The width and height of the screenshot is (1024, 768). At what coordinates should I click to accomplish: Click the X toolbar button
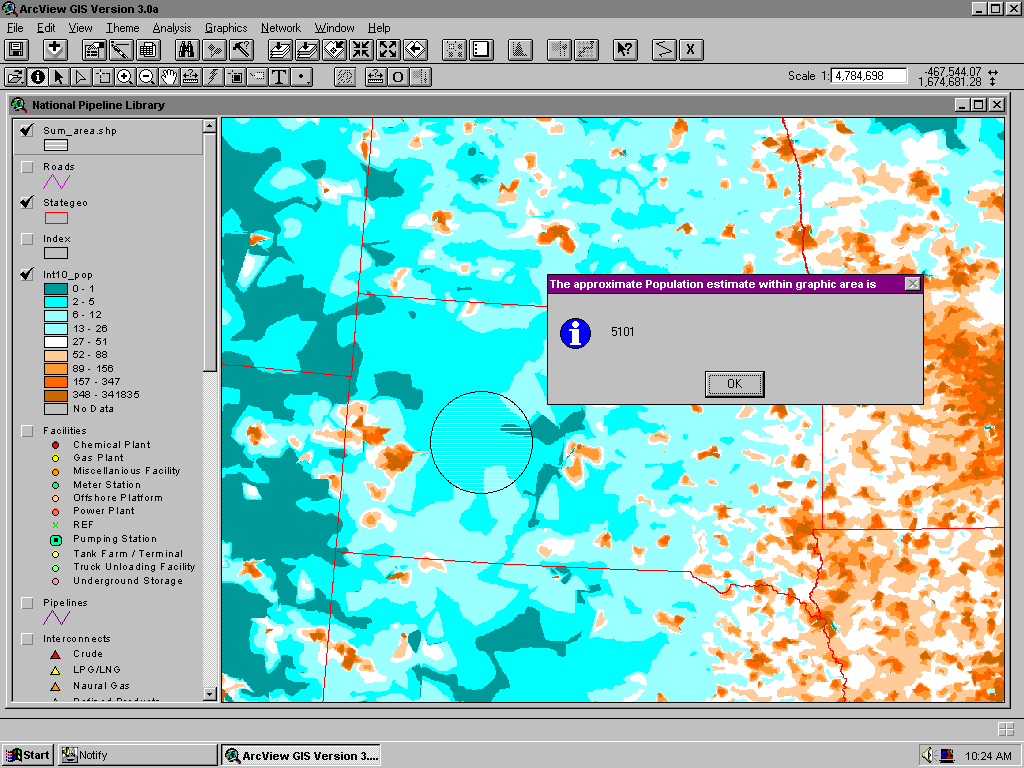tap(690, 50)
